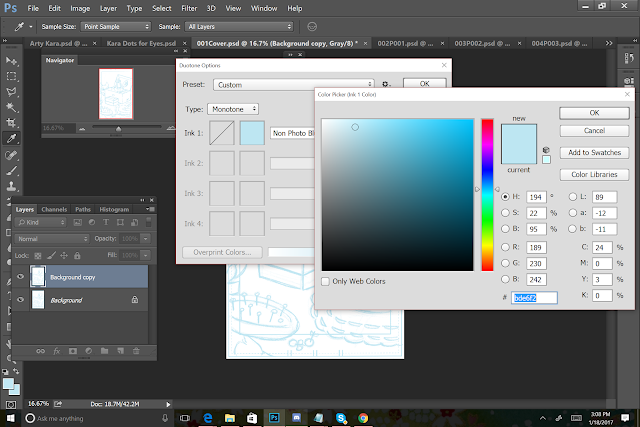Select the Eyedropper tool in the toolbar
Image resolution: width=640 pixels, height=427 pixels.
tap(11, 138)
